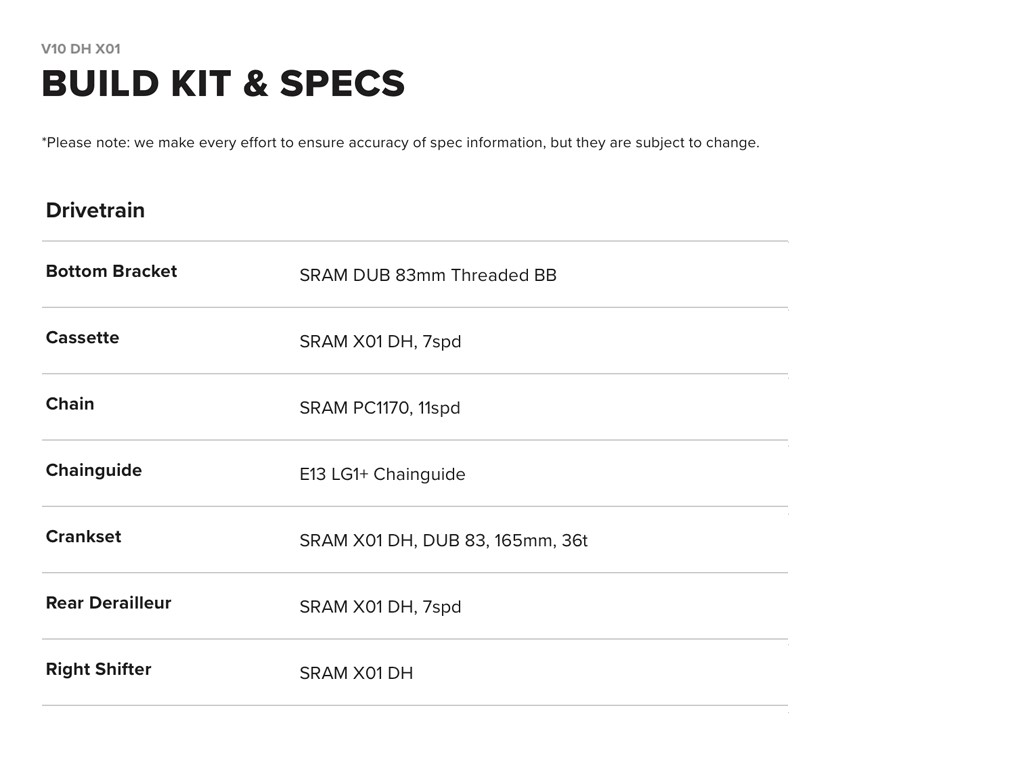Click the V10 DH X01 model label
1024x768 pixels.
[81, 49]
